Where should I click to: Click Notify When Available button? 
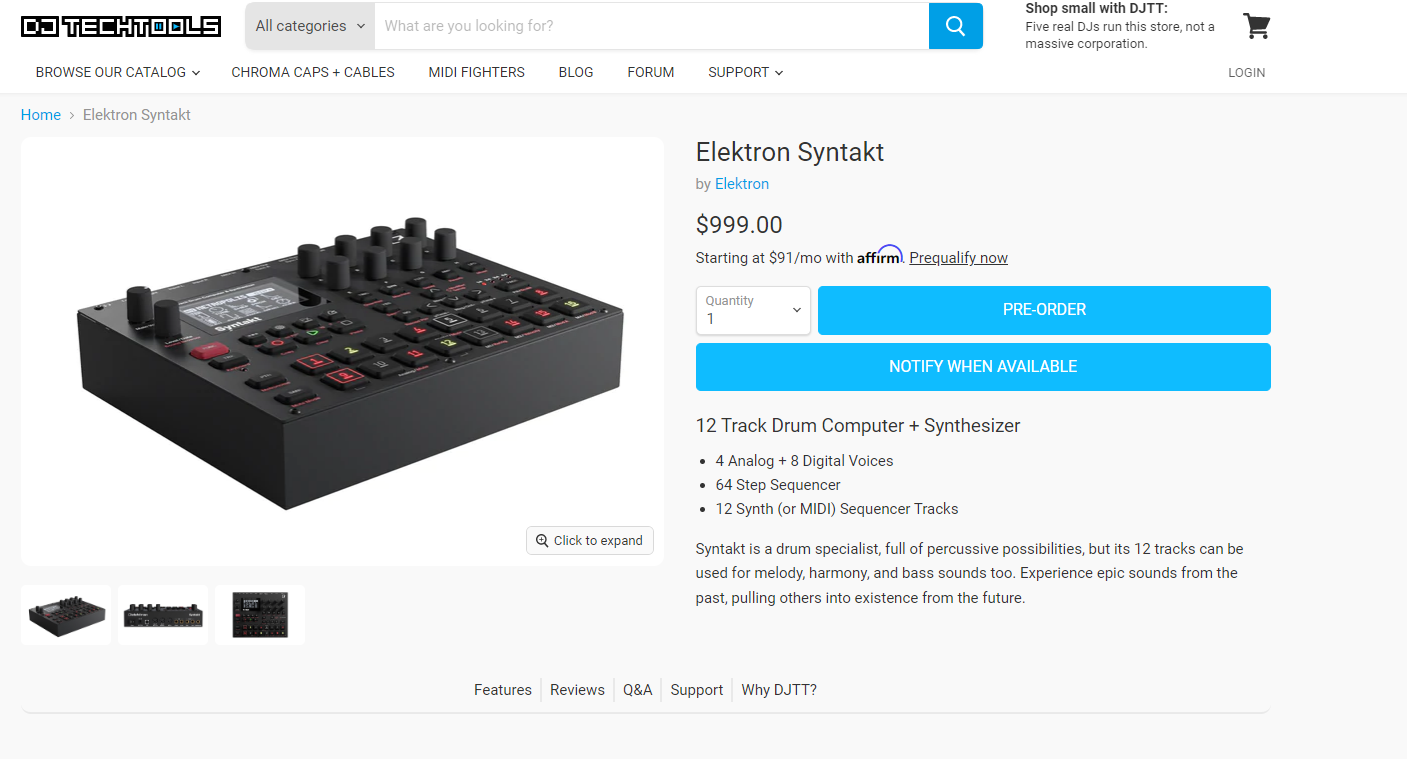(x=983, y=367)
